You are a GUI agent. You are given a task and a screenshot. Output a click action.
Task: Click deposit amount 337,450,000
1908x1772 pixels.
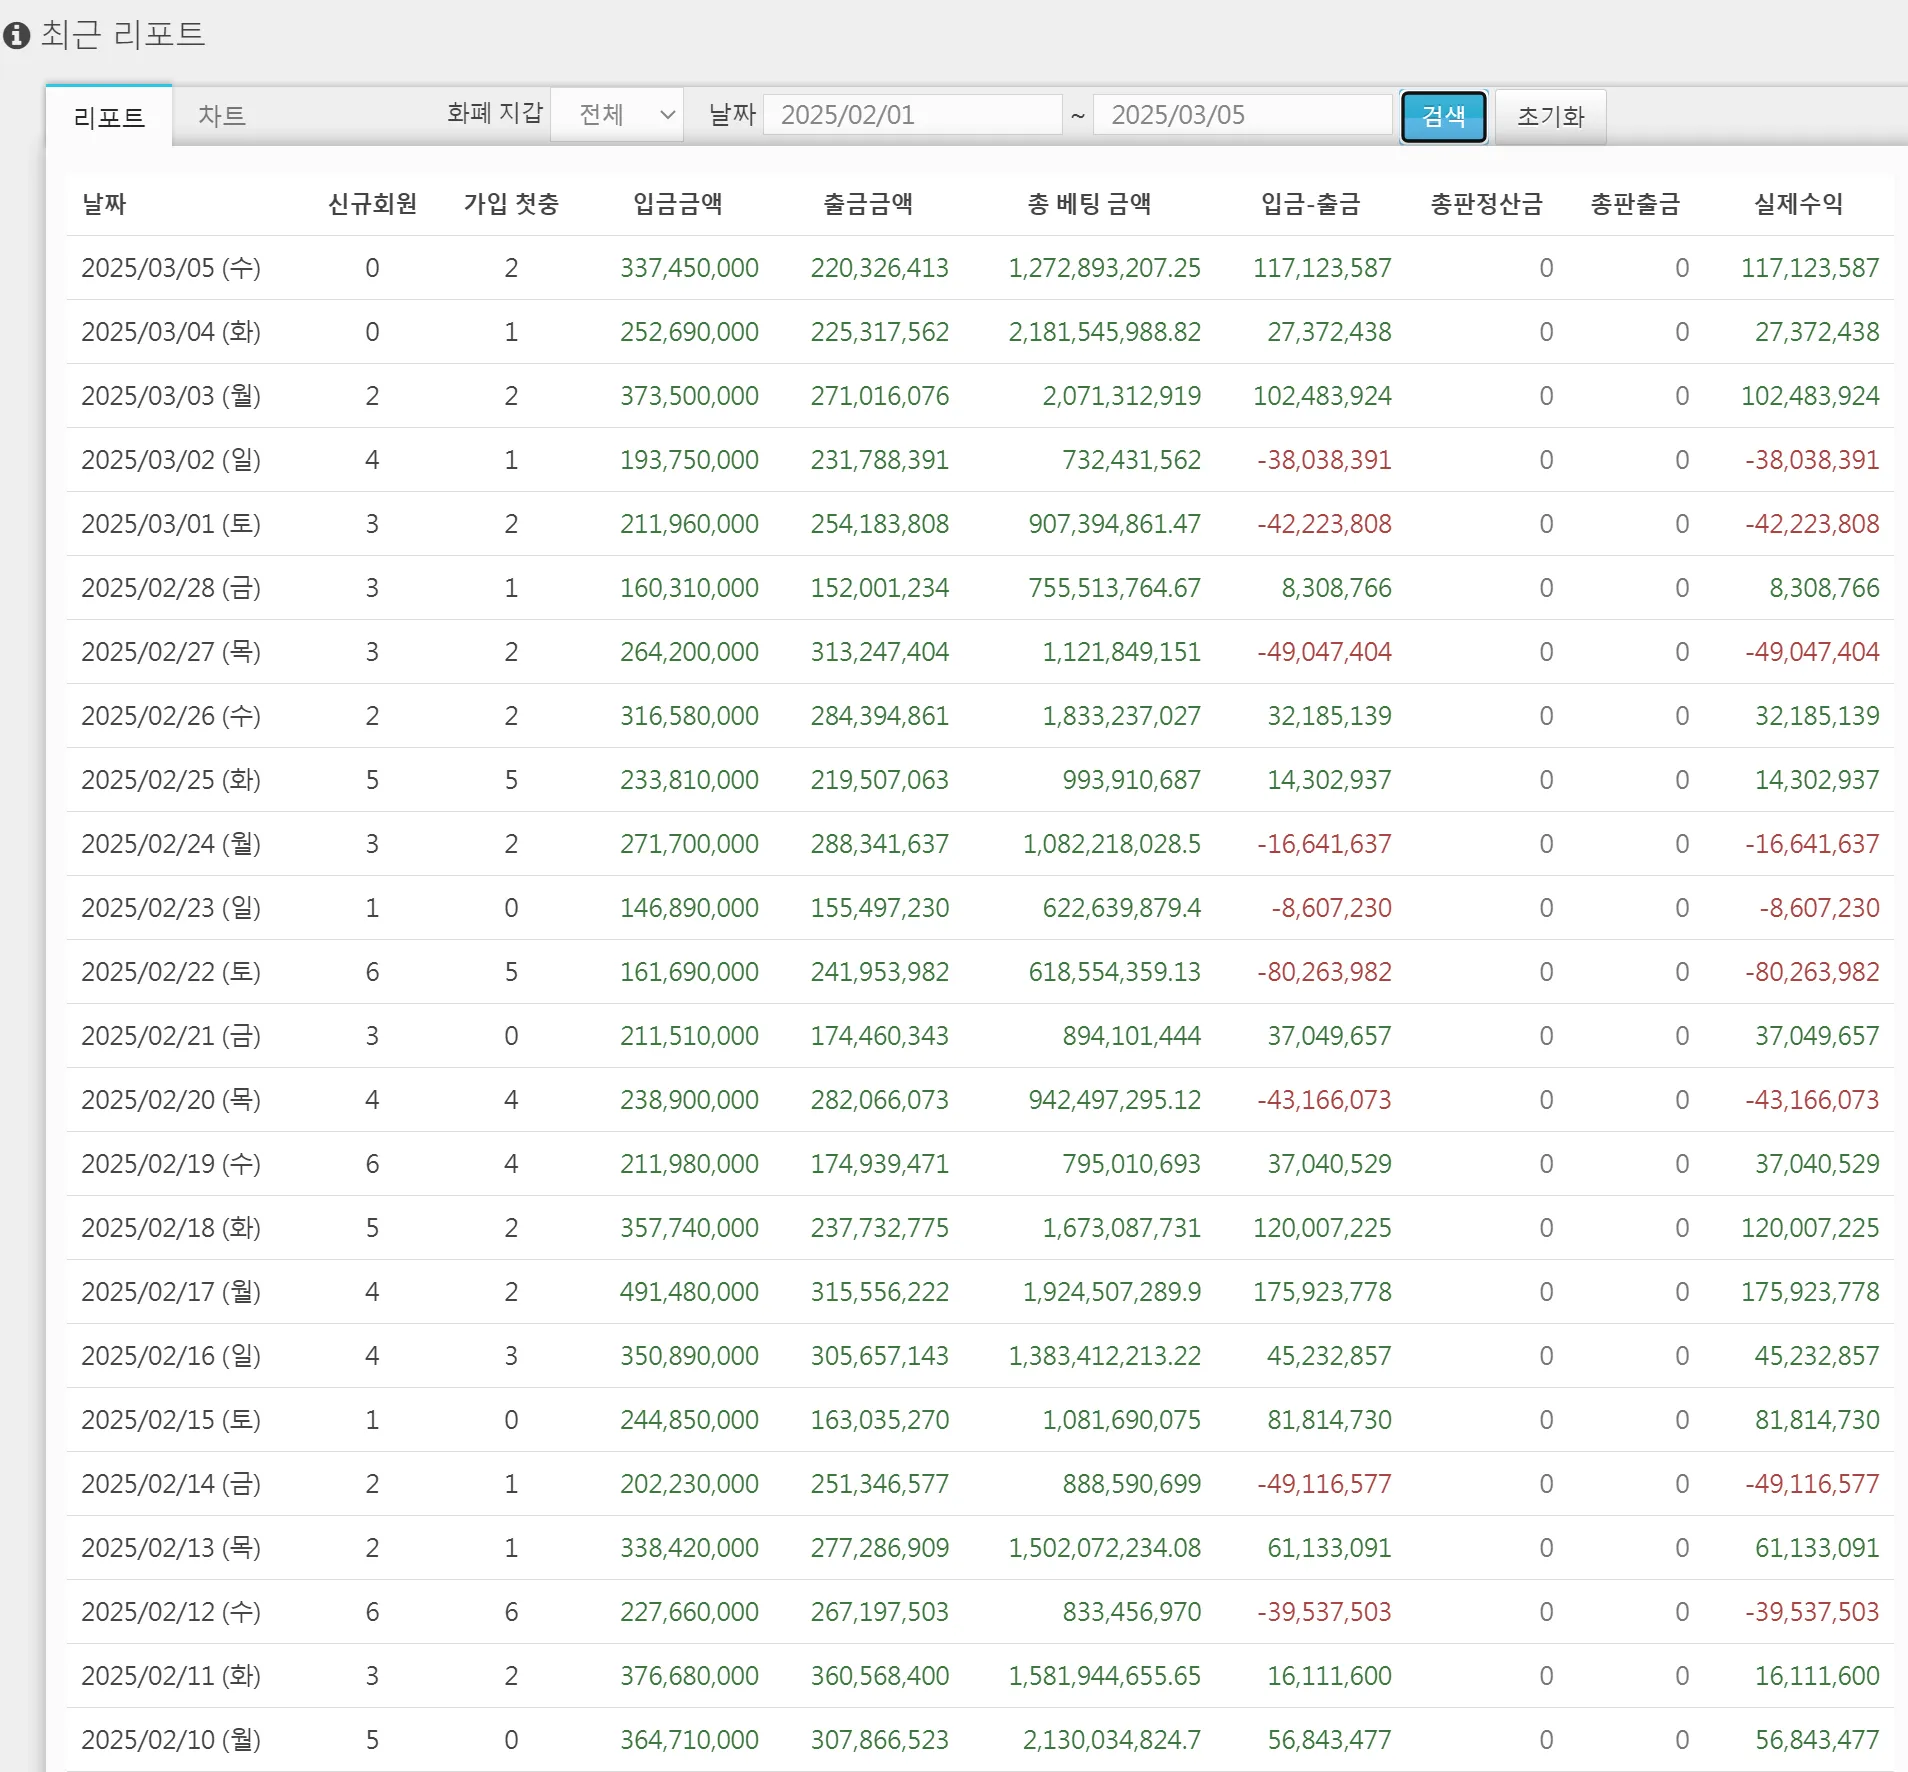click(689, 268)
